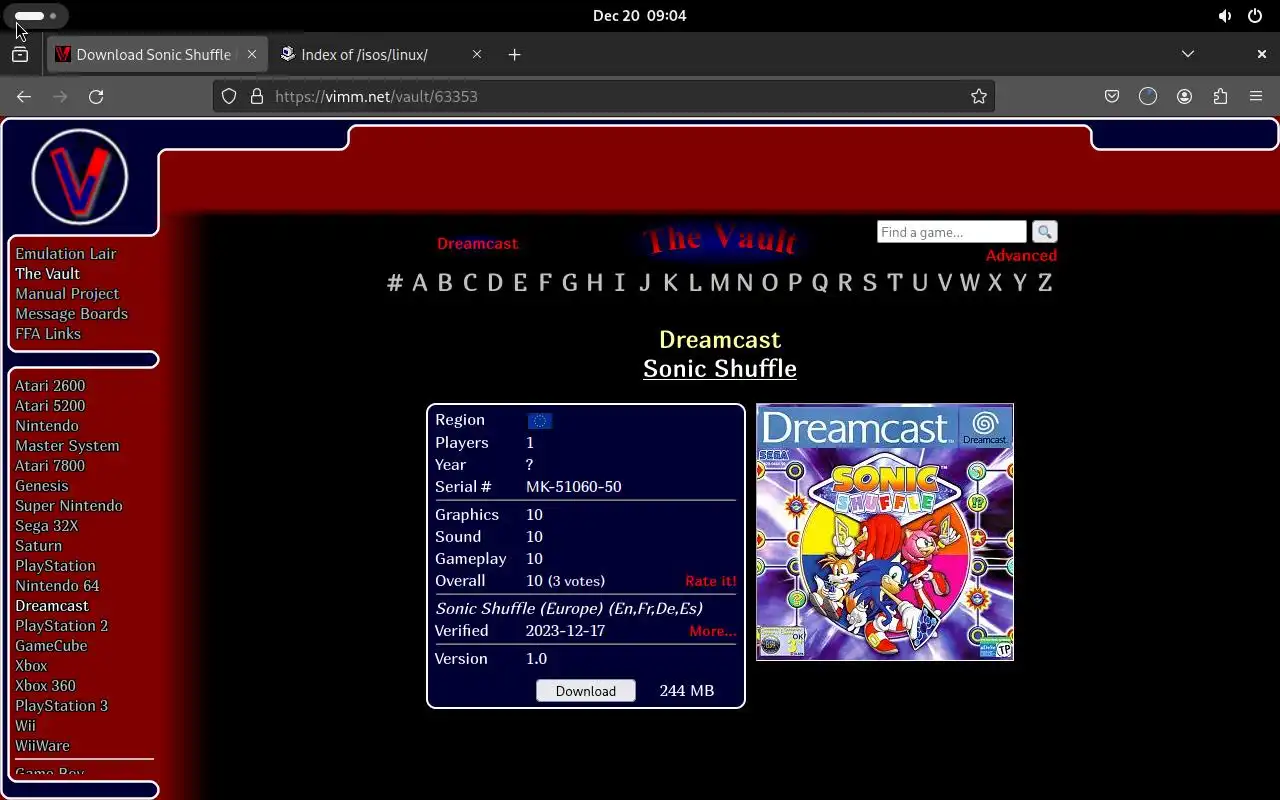The height and width of the screenshot is (800, 1280).
Task: Expand the list all tabs chevron
Action: pyautogui.click(x=1188, y=54)
